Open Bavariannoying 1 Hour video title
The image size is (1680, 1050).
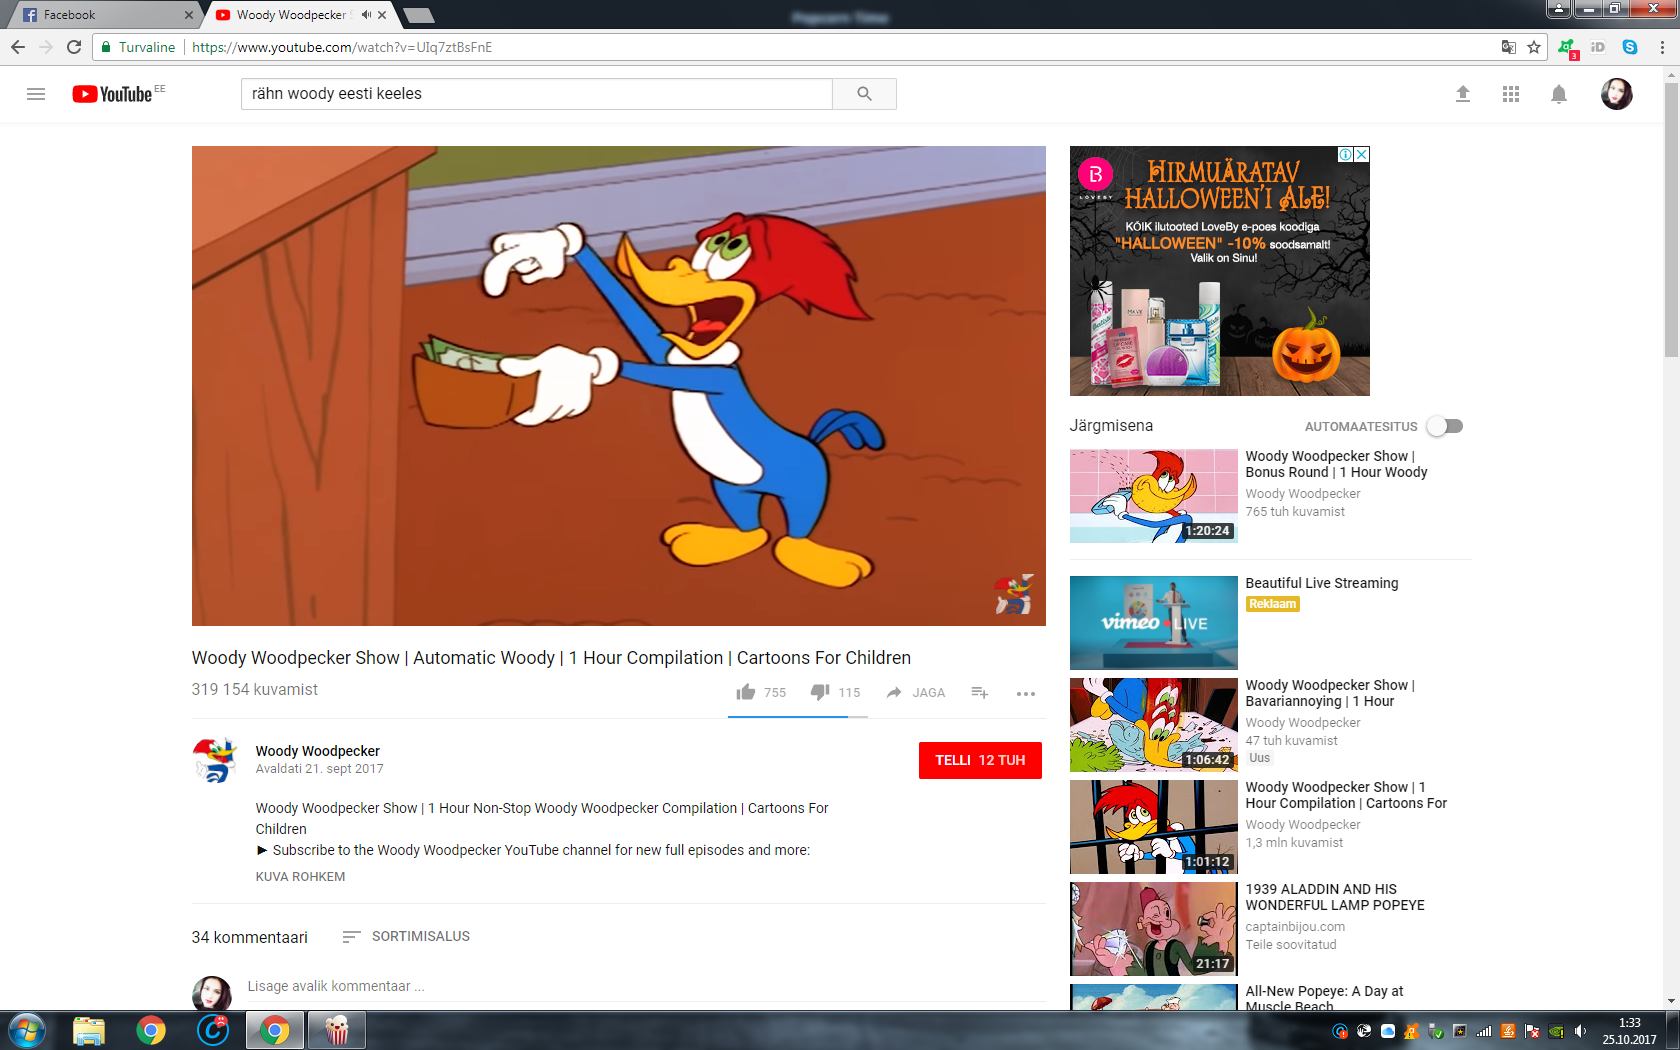(x=1330, y=693)
